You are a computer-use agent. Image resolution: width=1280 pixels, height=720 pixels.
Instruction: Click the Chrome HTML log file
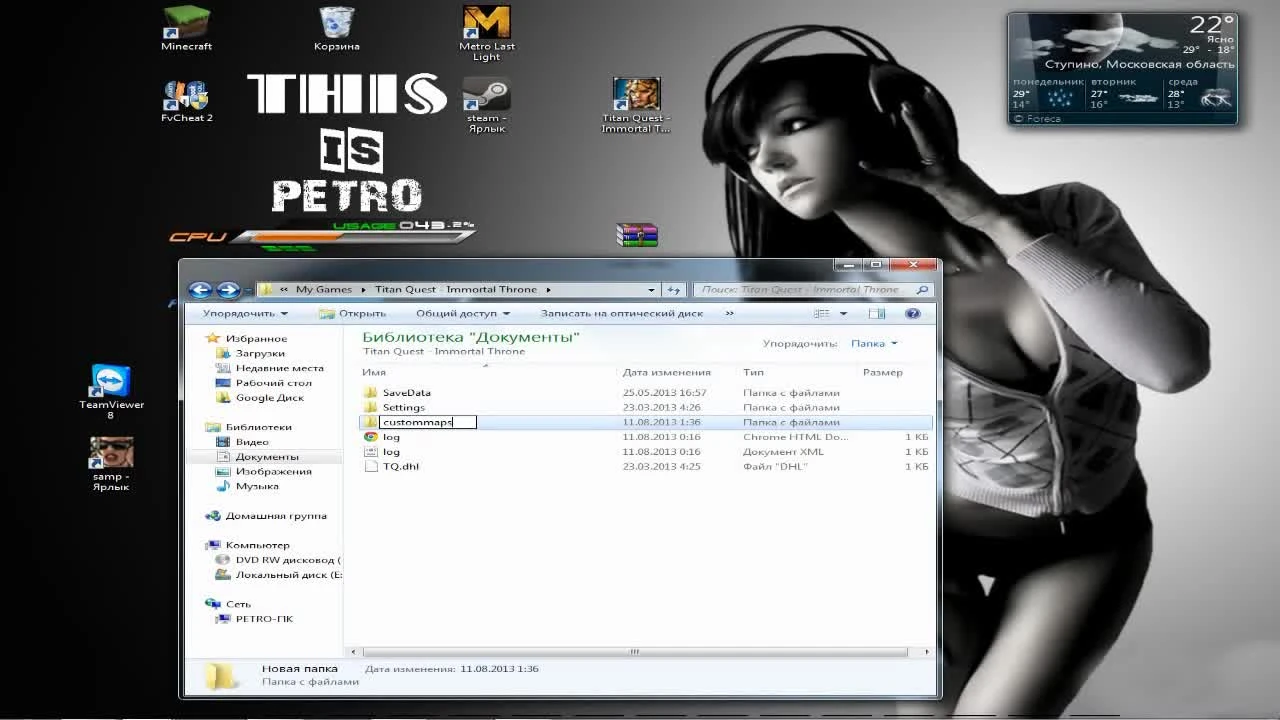tap(391, 437)
